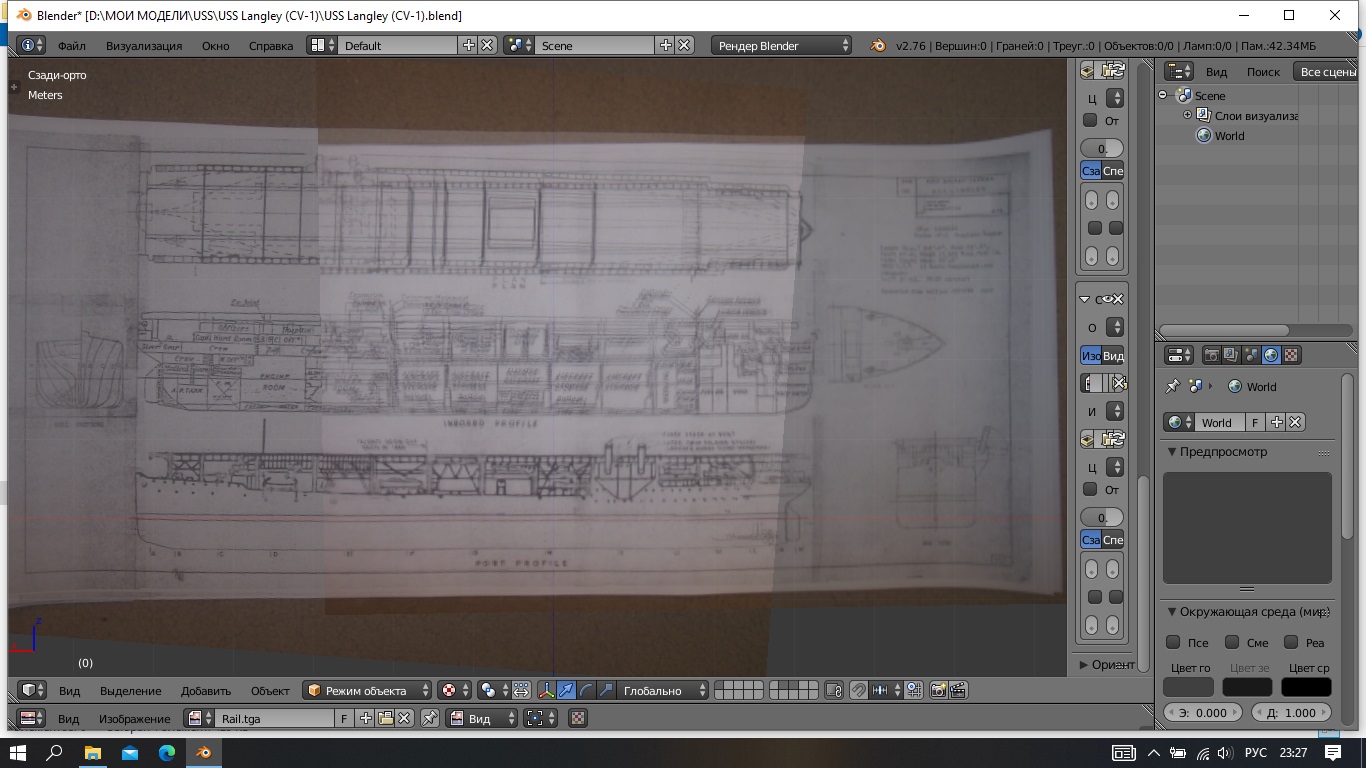Open the 'Файл' menu

(71, 46)
